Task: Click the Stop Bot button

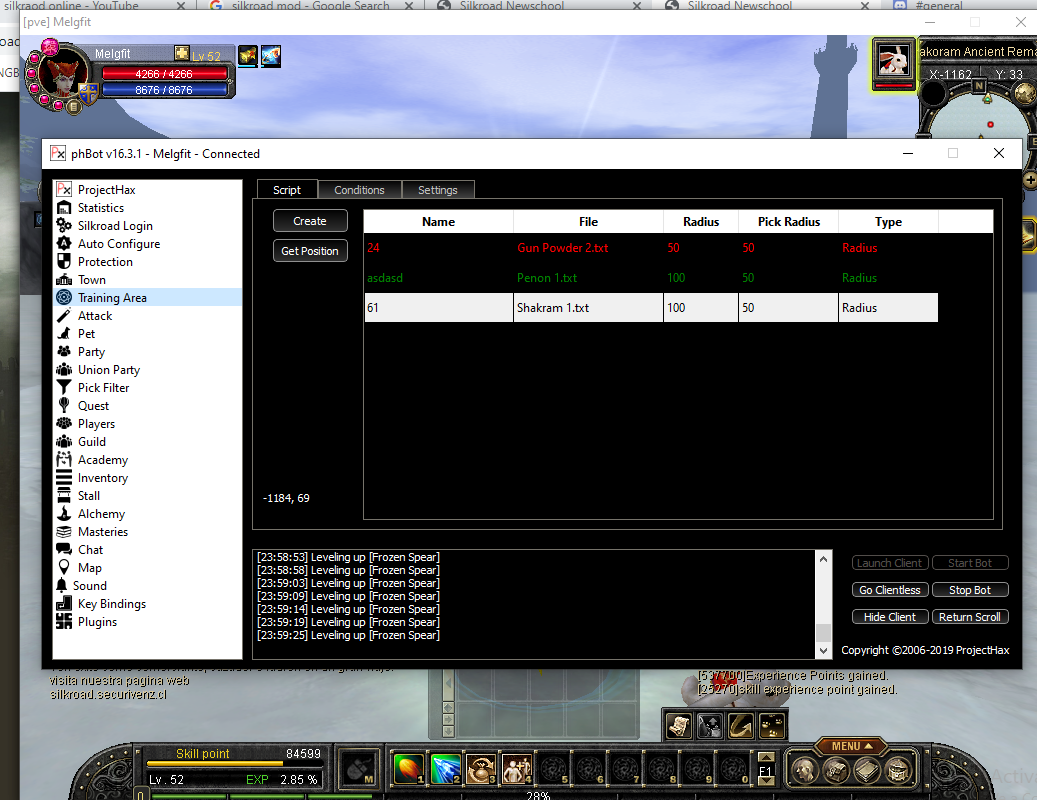Action: [x=969, y=590]
